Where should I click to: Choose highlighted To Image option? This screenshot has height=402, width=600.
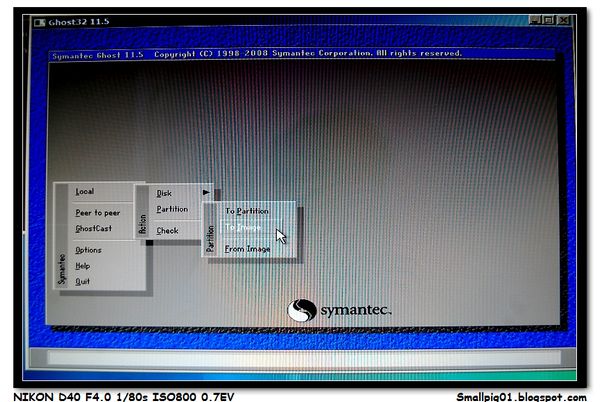pos(253,227)
